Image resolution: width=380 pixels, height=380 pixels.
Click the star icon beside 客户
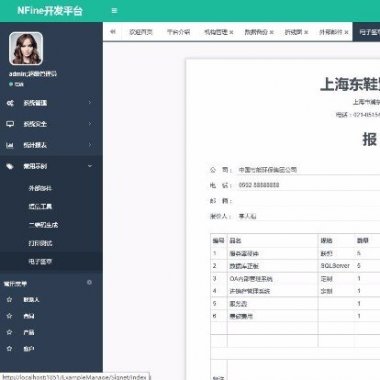9,349
